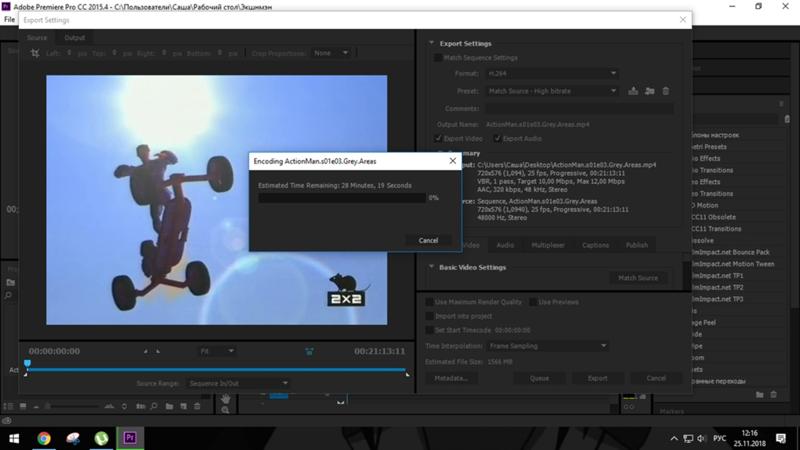This screenshot has width=800, height=450.
Task: Collapse the Export Settings section
Action: (x=432, y=43)
